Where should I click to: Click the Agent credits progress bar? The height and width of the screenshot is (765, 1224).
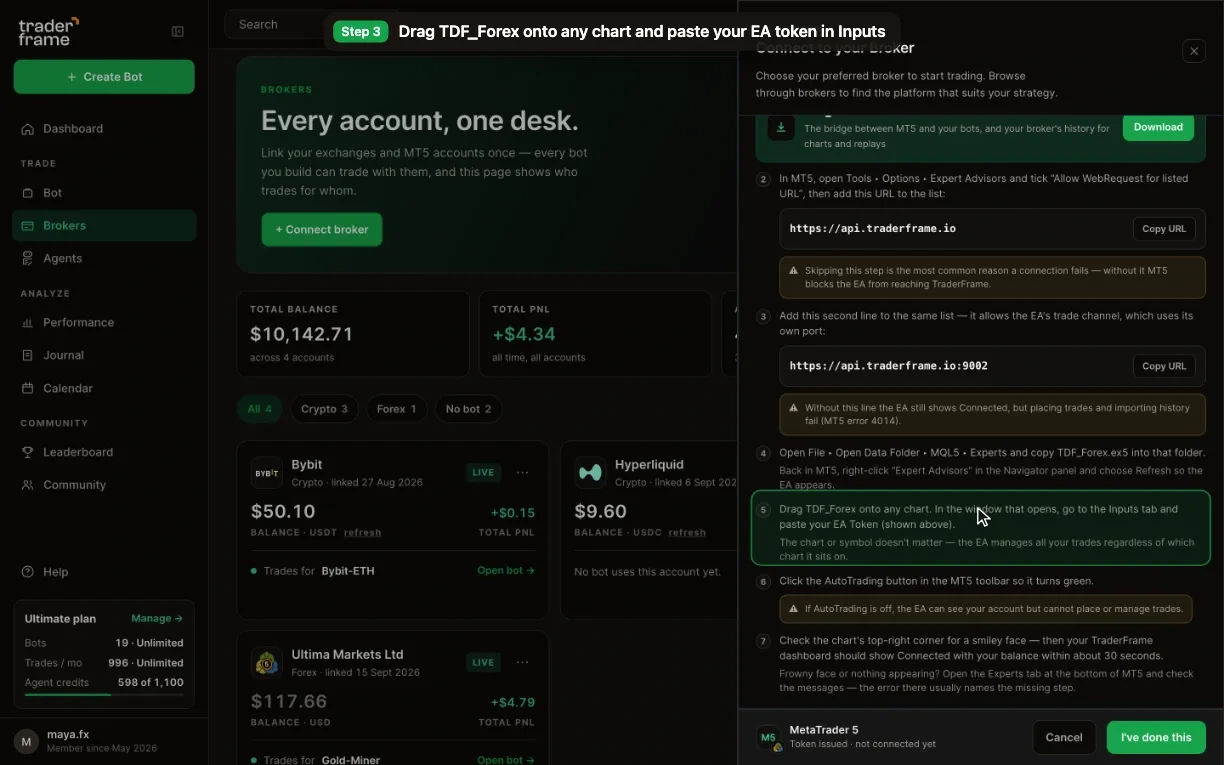click(104, 694)
